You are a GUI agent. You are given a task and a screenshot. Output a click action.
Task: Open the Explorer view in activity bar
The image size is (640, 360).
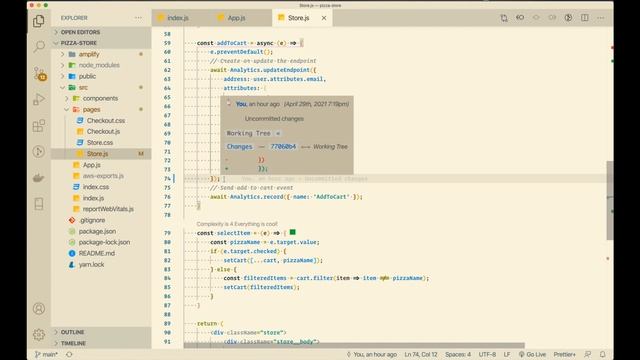pyautogui.click(x=39, y=21)
